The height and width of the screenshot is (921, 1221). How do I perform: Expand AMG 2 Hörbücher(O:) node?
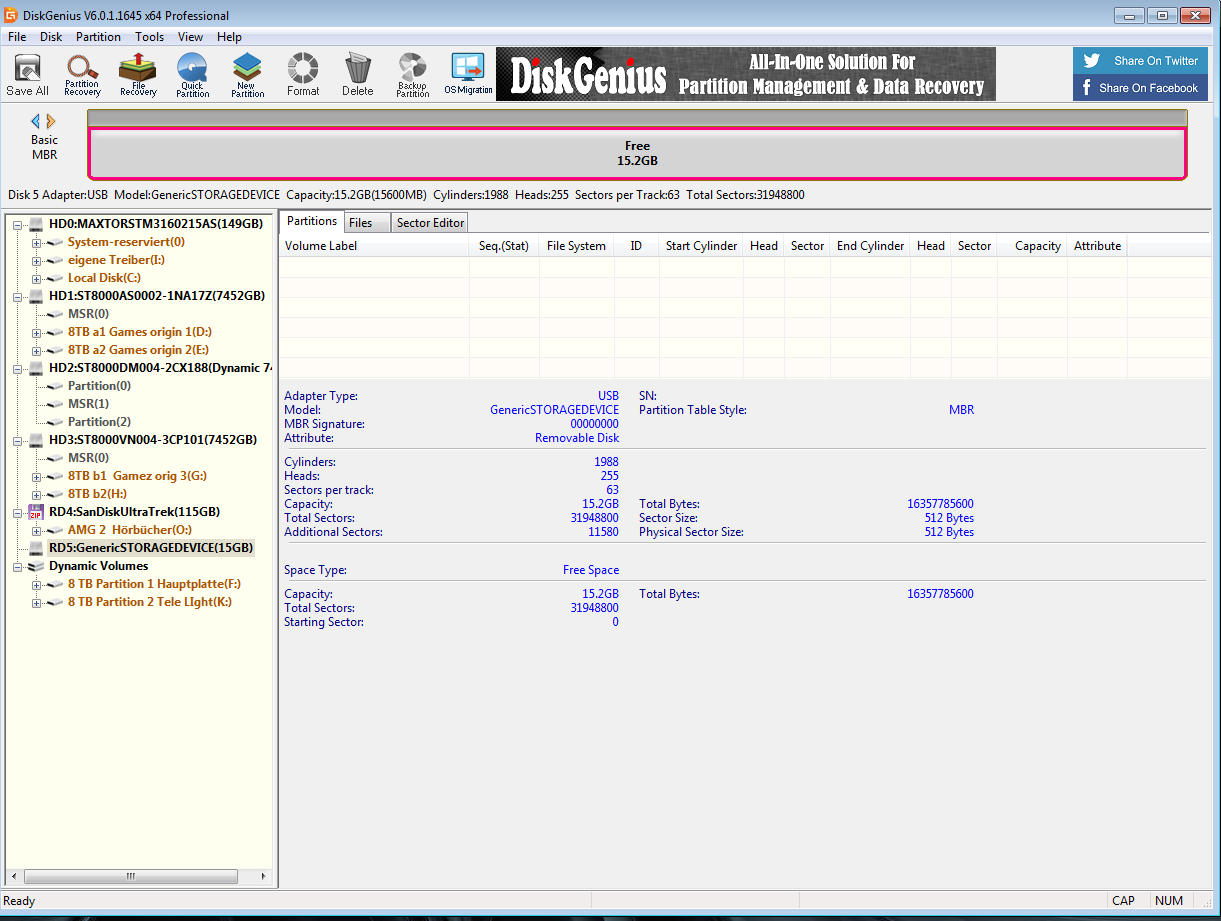[x=37, y=530]
